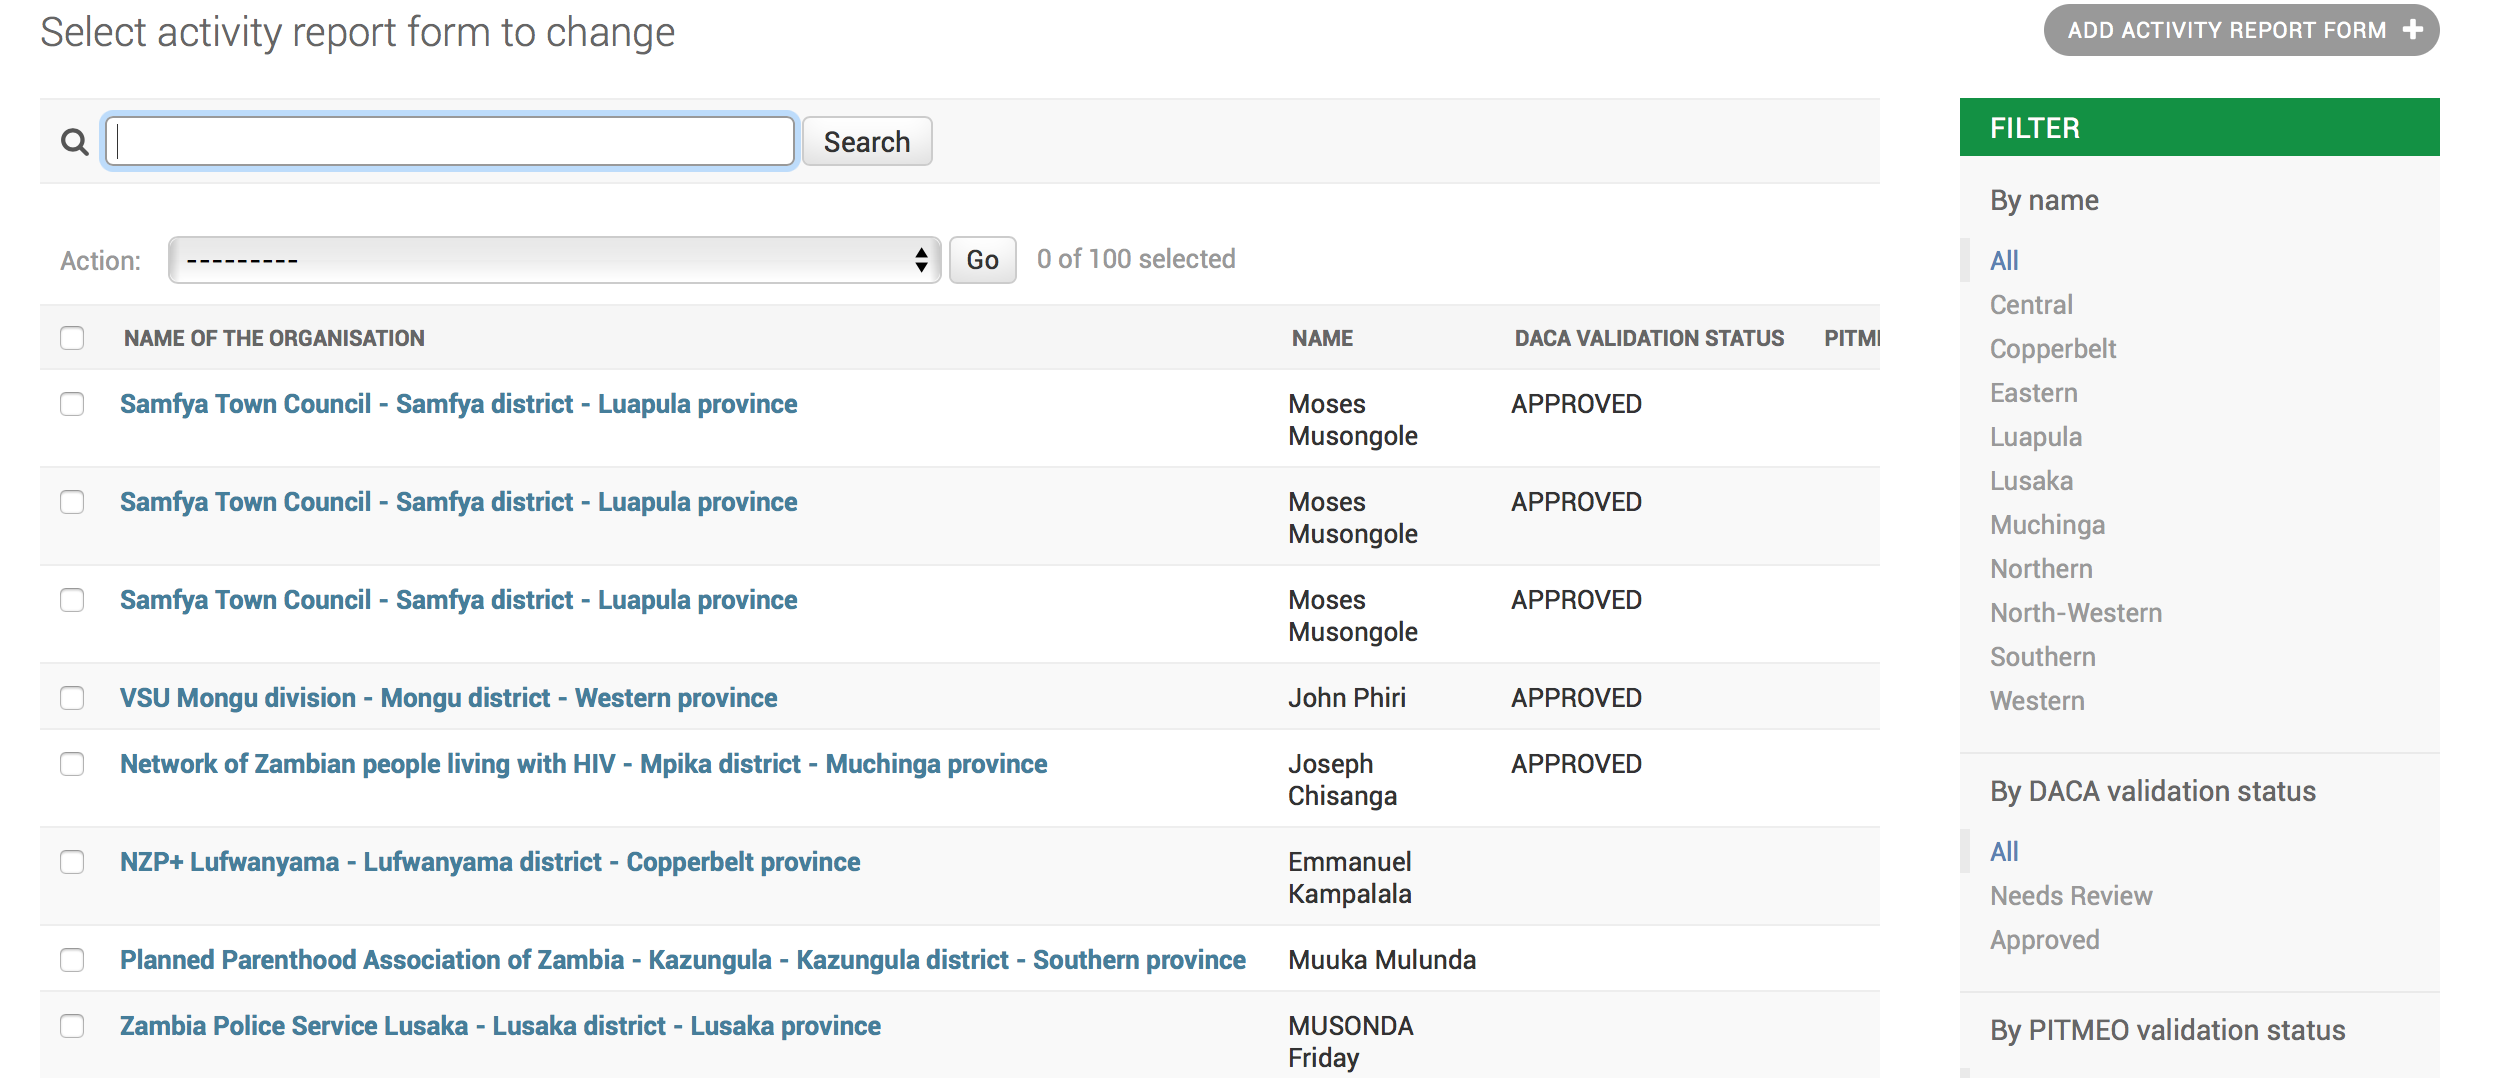Check the Planned Parenthood Association row
The width and height of the screenshot is (2504, 1078).
(71, 961)
